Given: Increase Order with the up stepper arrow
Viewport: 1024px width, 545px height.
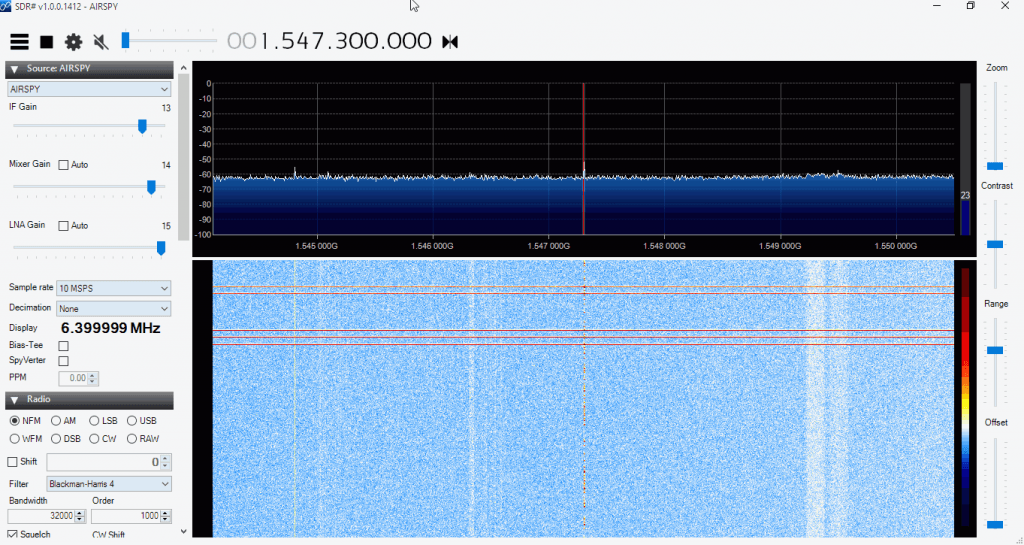Looking at the screenshot, I should point(166,513).
